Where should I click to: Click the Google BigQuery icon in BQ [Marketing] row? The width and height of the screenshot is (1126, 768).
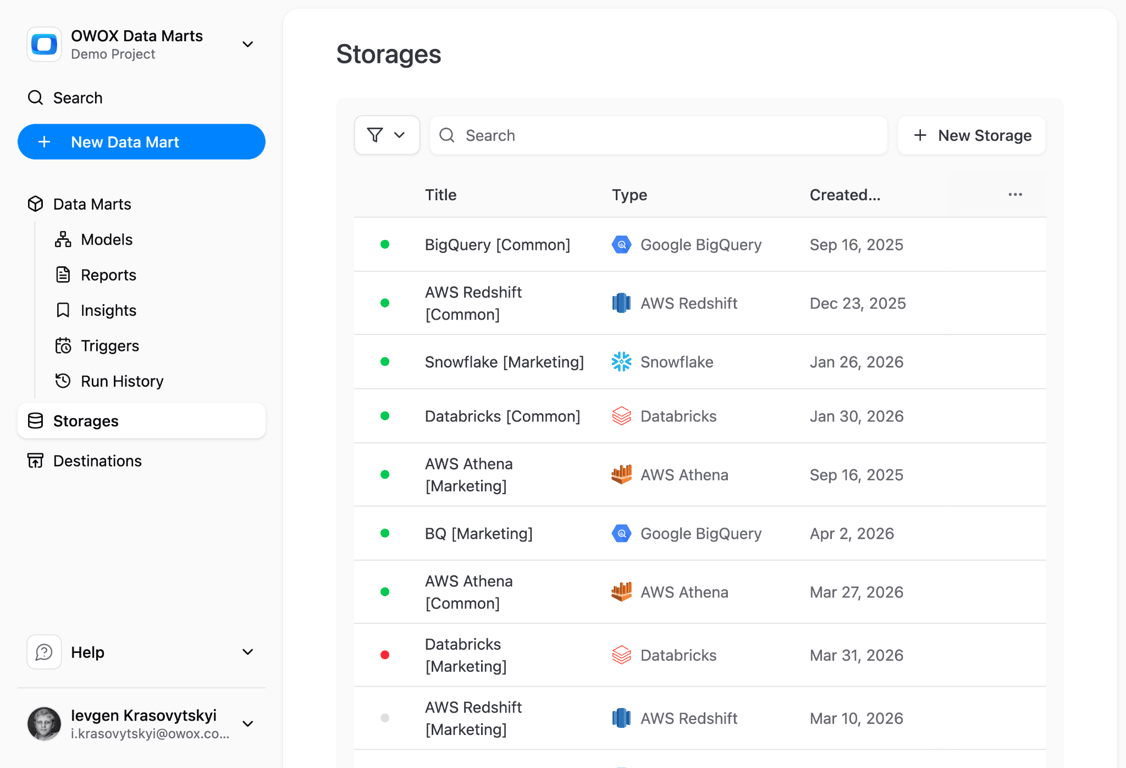pyautogui.click(x=621, y=534)
